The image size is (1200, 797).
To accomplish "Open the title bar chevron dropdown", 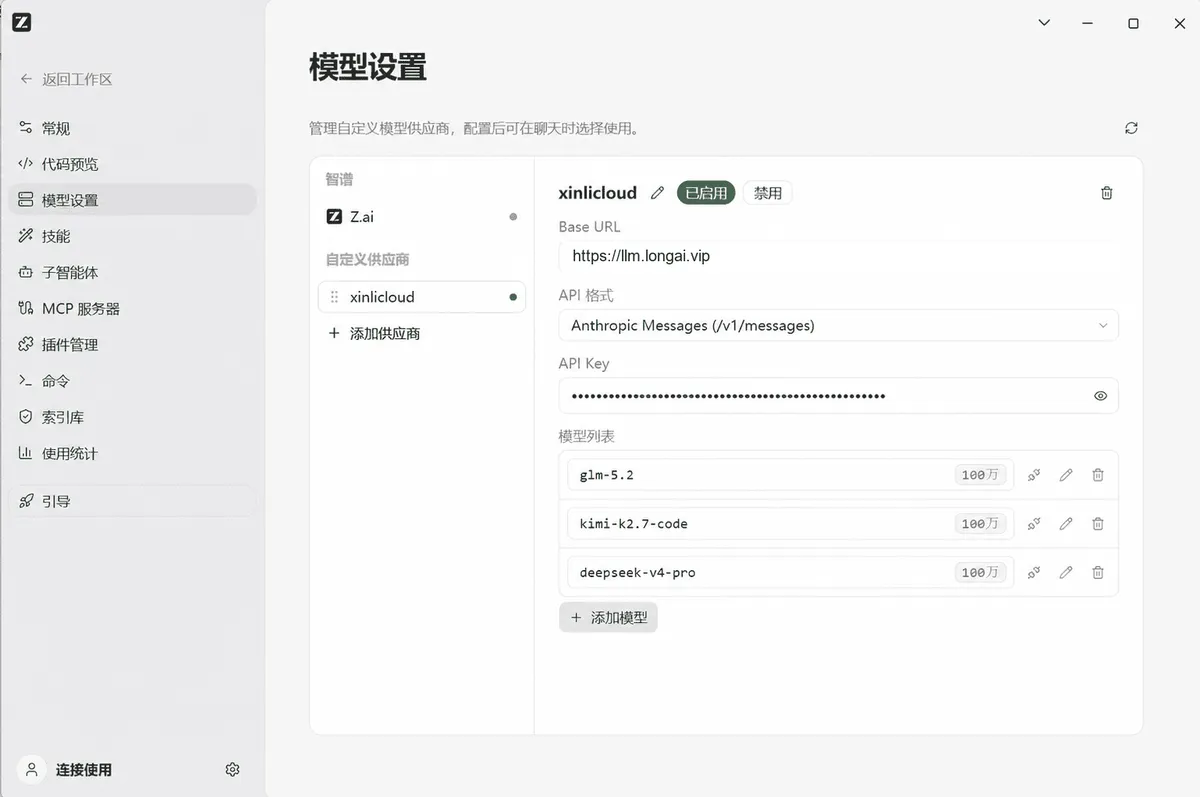I will coord(1044,22).
